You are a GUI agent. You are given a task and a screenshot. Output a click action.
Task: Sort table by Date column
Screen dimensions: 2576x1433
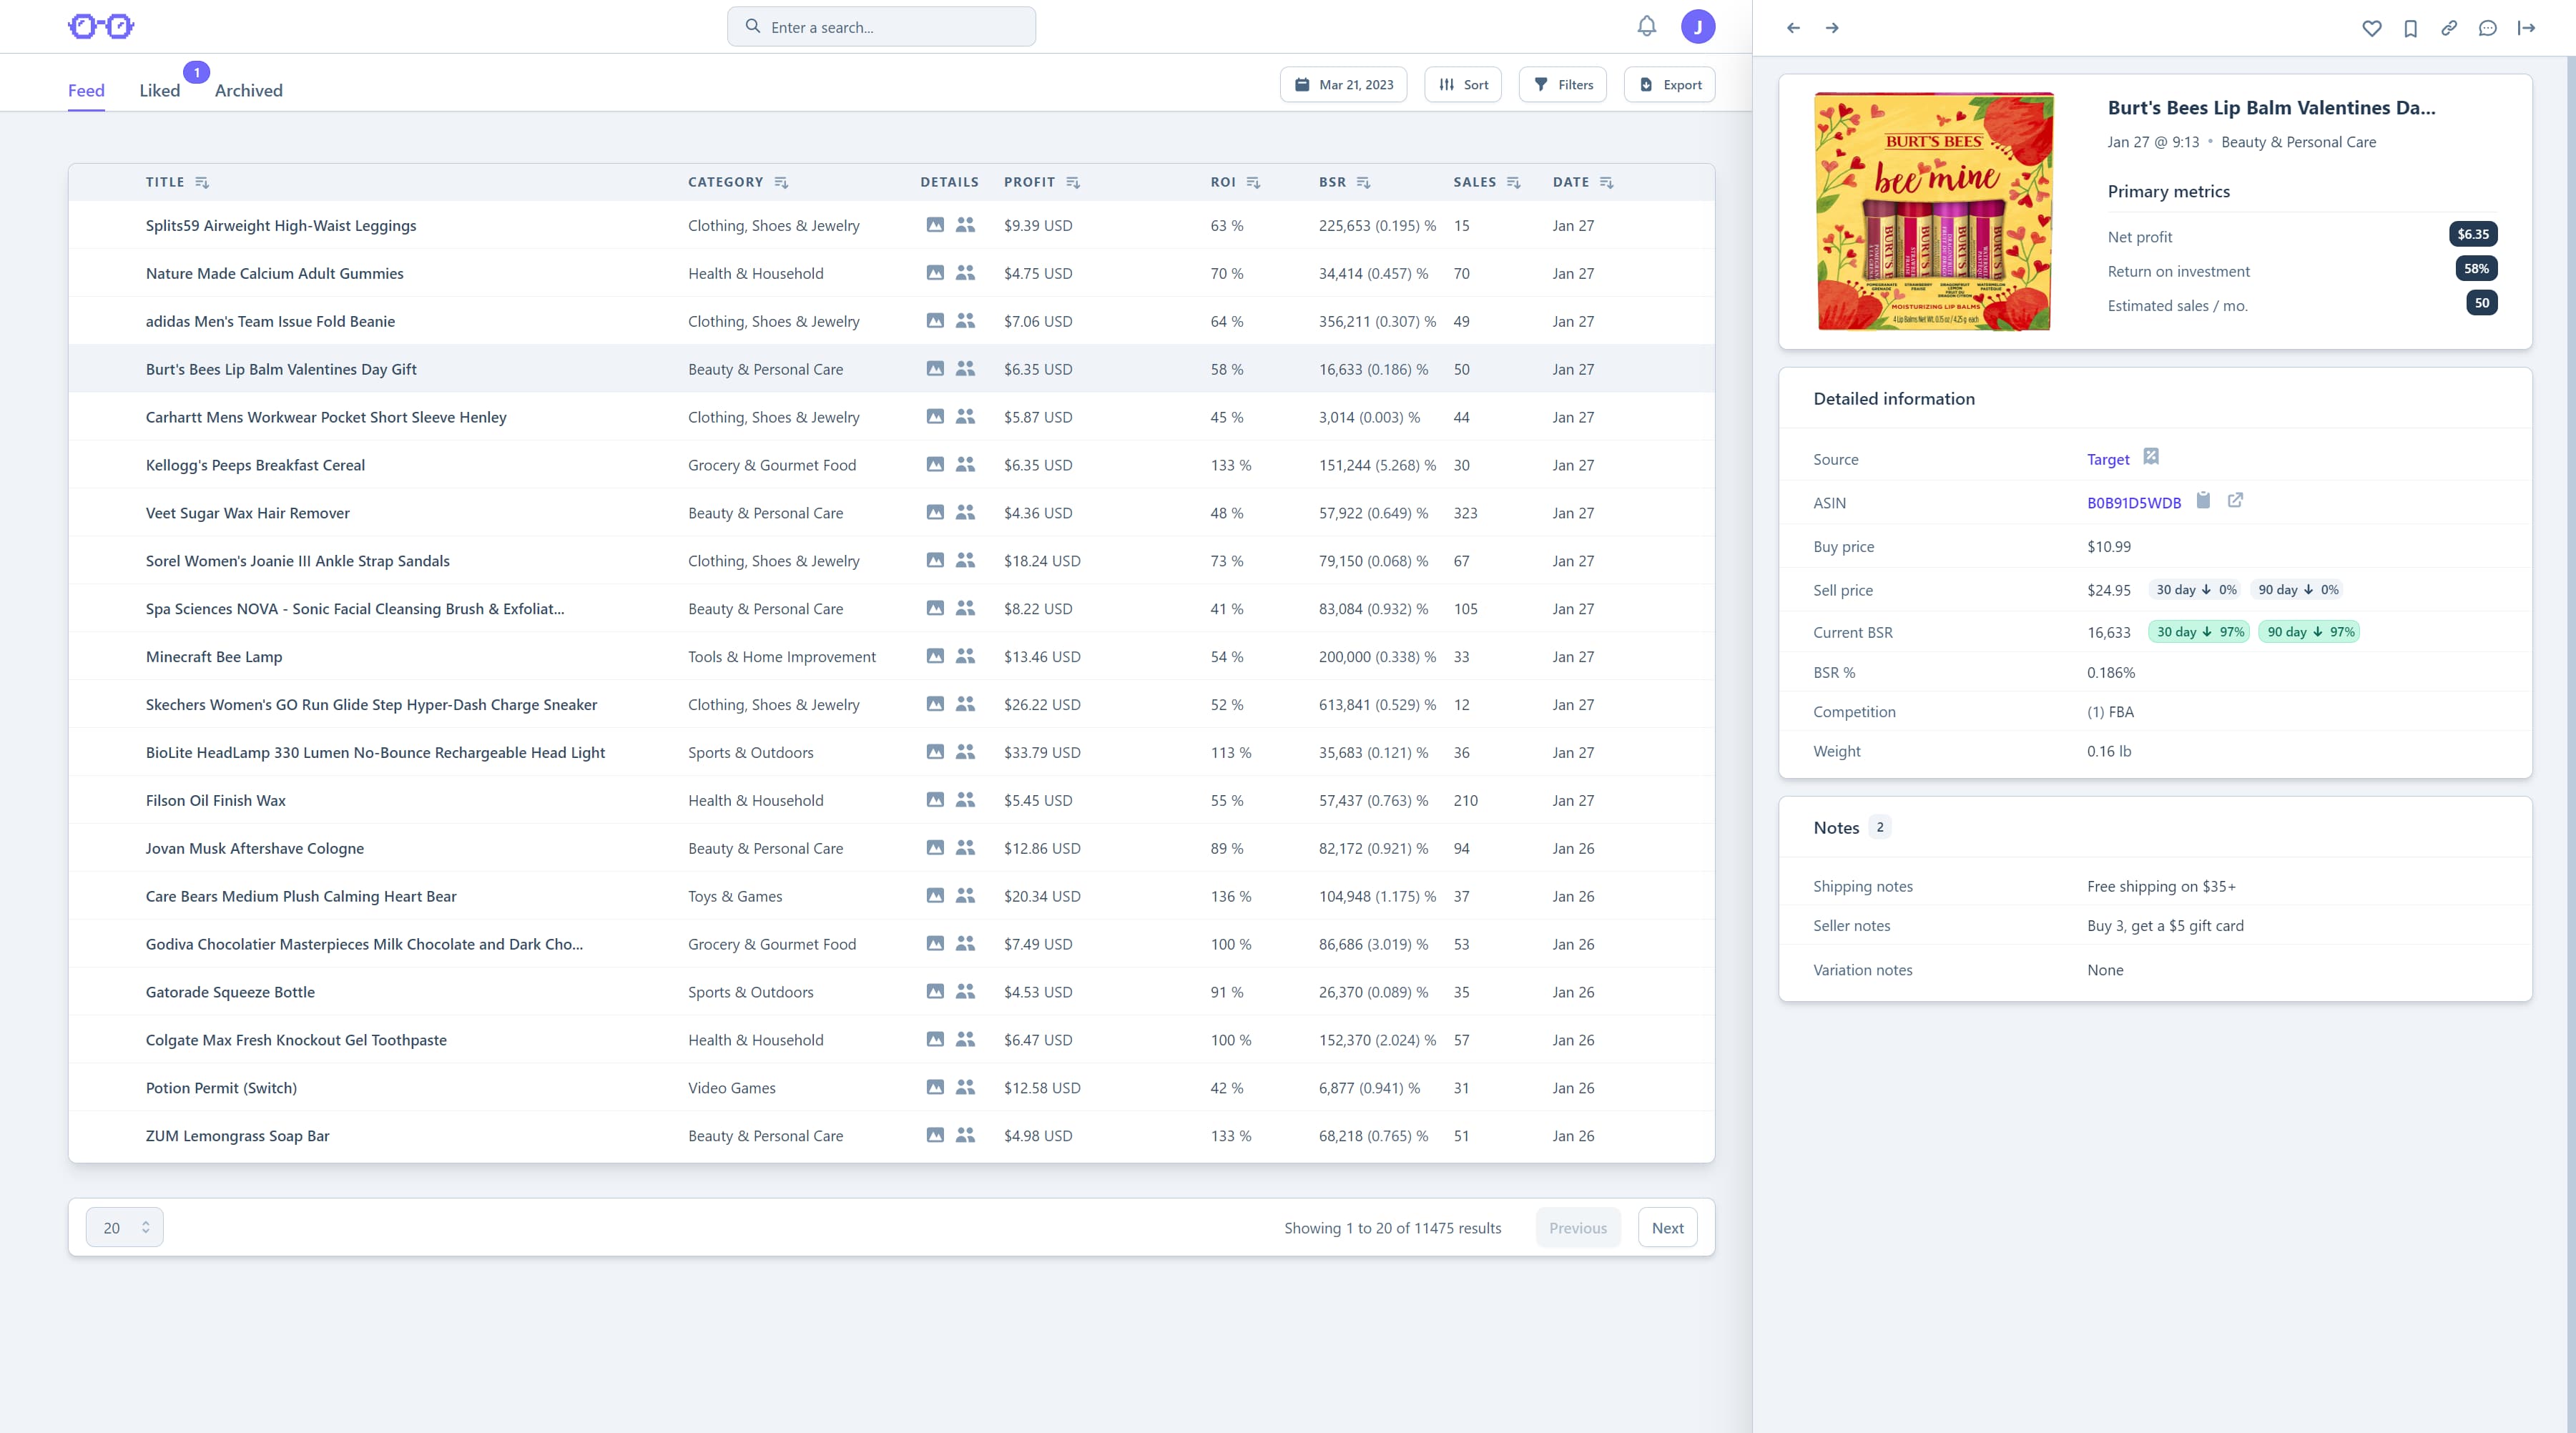pos(1606,182)
